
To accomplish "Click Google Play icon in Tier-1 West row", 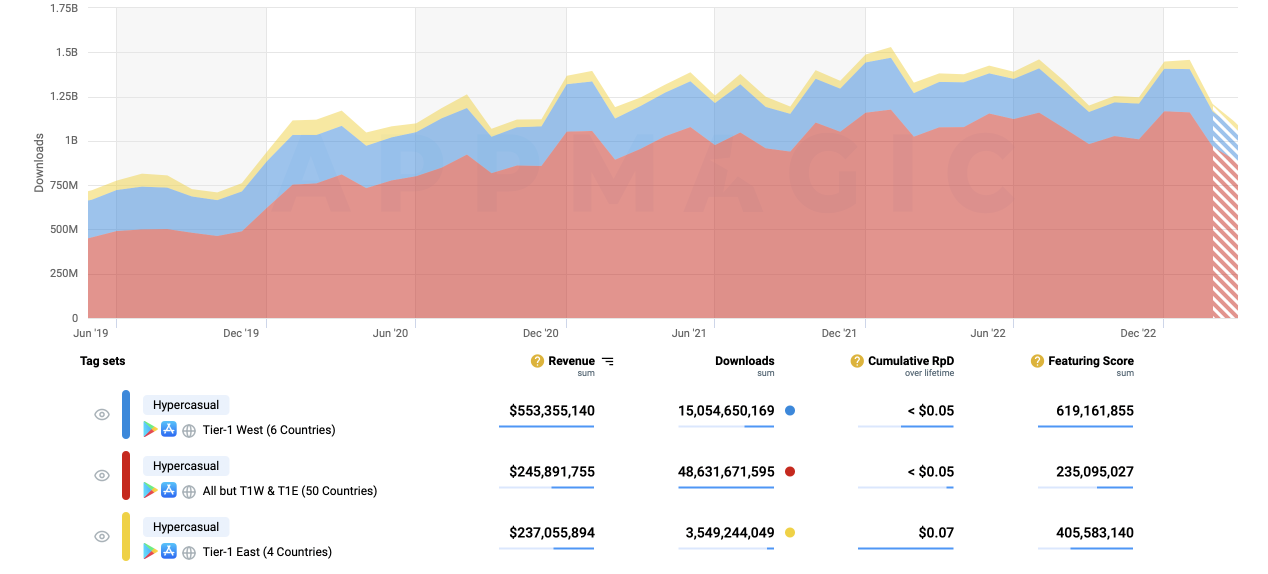I will pos(150,430).
